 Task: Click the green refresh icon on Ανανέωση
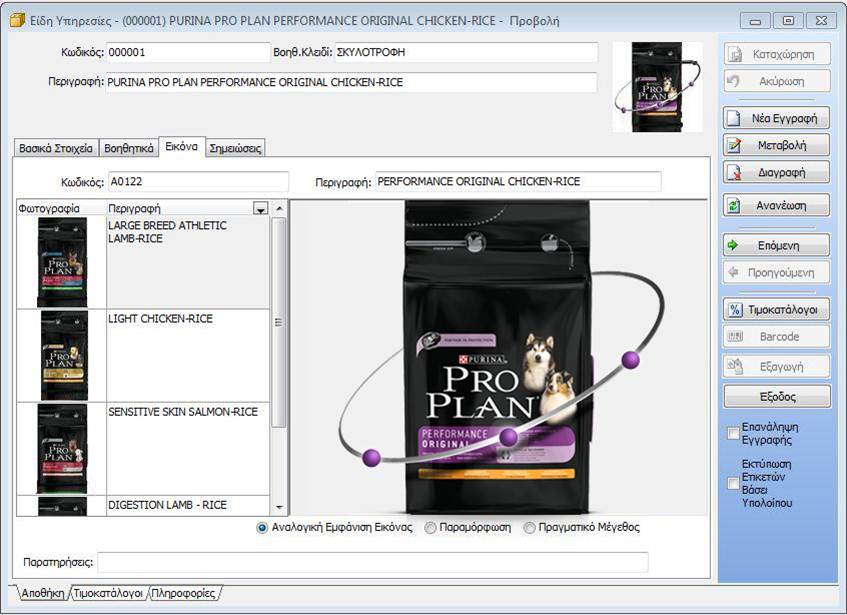coord(734,205)
